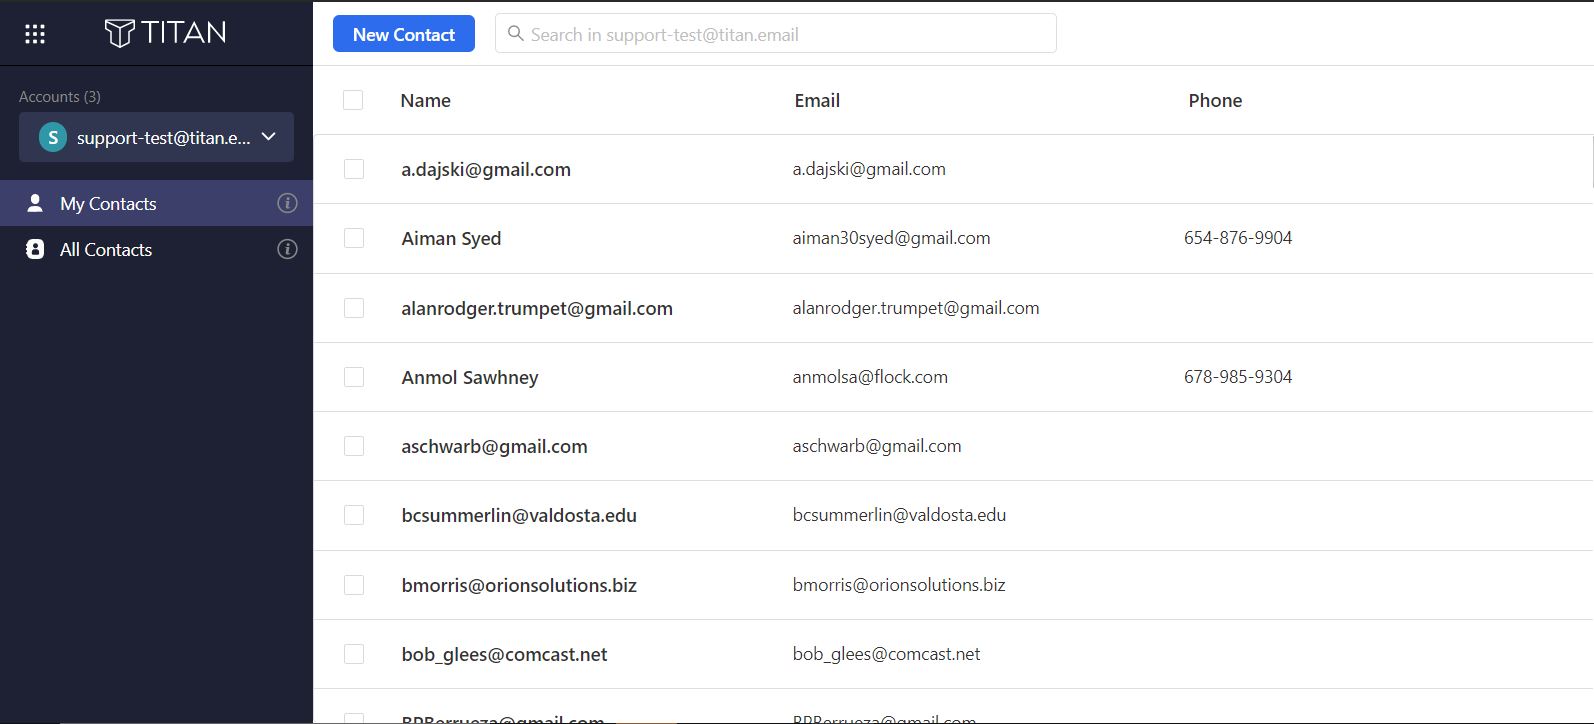Click the info icon beside All Contacts
Viewport: 1594px width, 724px height.
(287, 249)
